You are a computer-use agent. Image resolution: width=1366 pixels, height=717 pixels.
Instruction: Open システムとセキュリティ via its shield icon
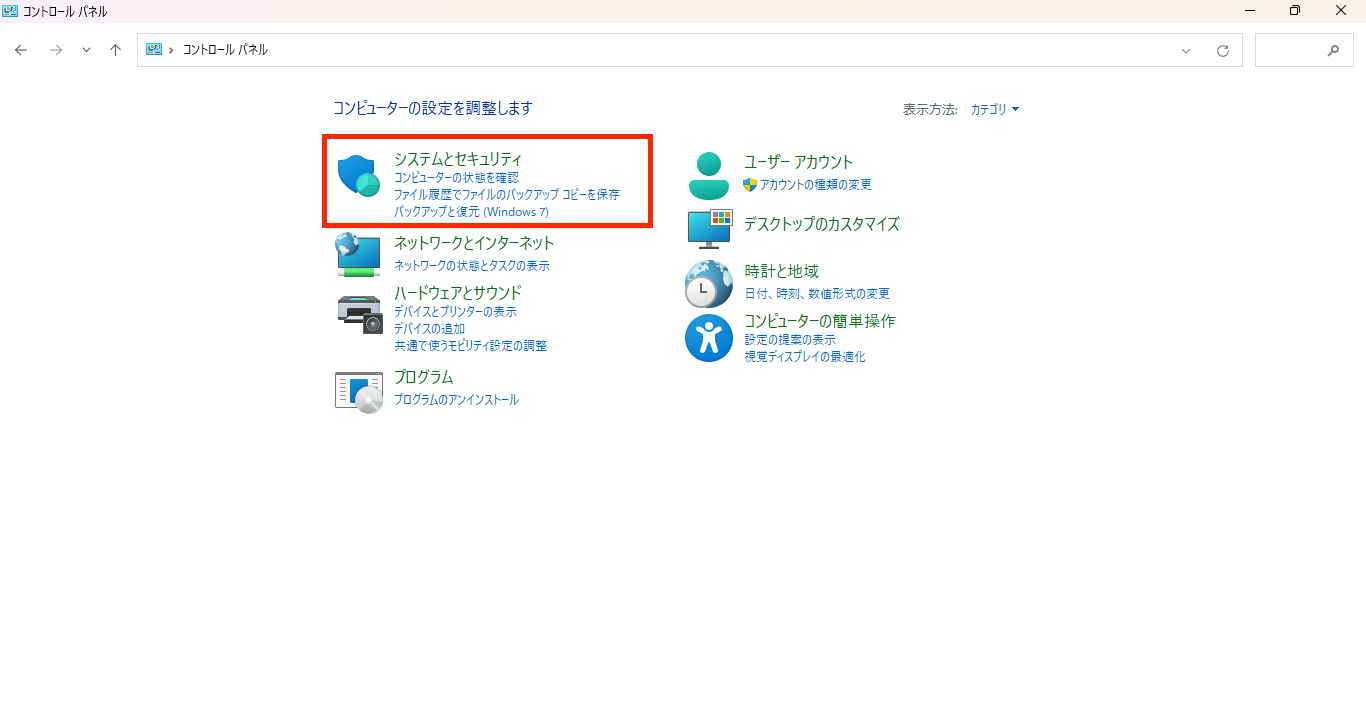click(x=358, y=178)
